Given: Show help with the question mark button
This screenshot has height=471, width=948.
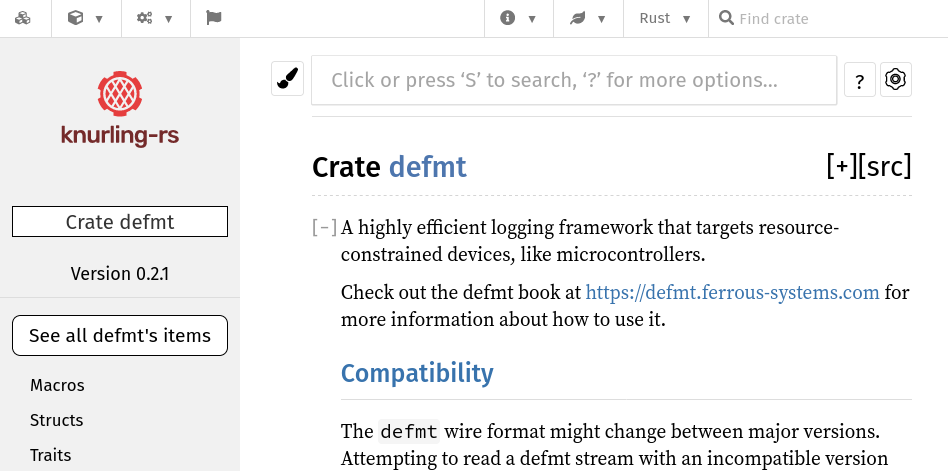Looking at the screenshot, I should coord(860,80).
